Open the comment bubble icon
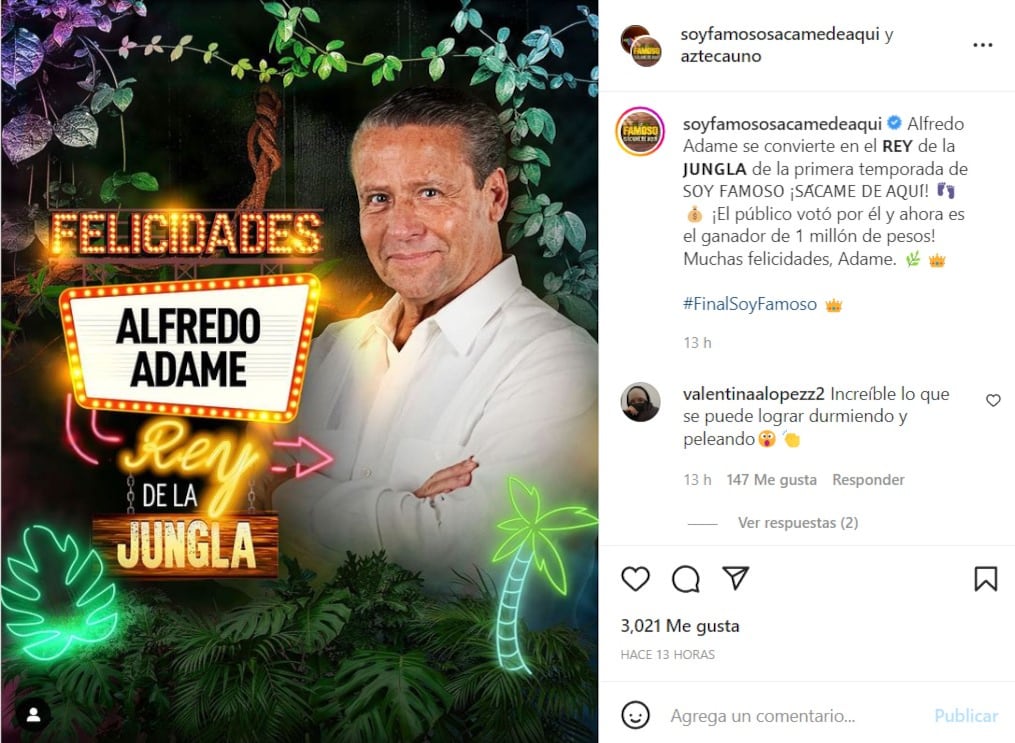The width and height of the screenshot is (1015, 743). [686, 579]
